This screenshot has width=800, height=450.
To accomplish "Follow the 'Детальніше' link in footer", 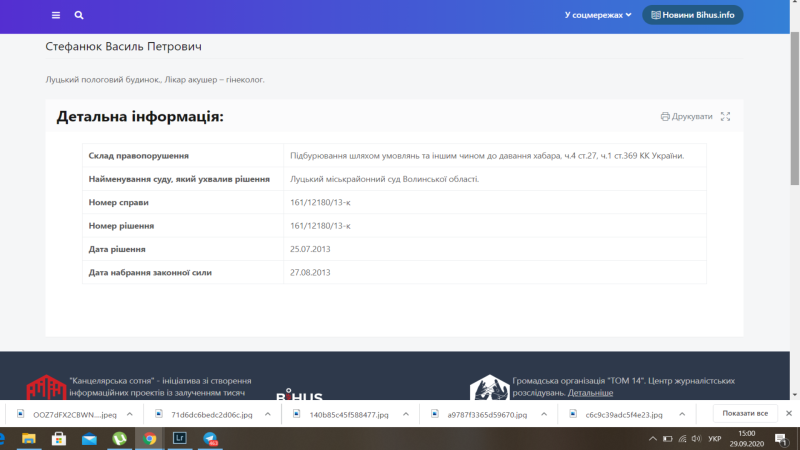I will (x=590, y=393).
